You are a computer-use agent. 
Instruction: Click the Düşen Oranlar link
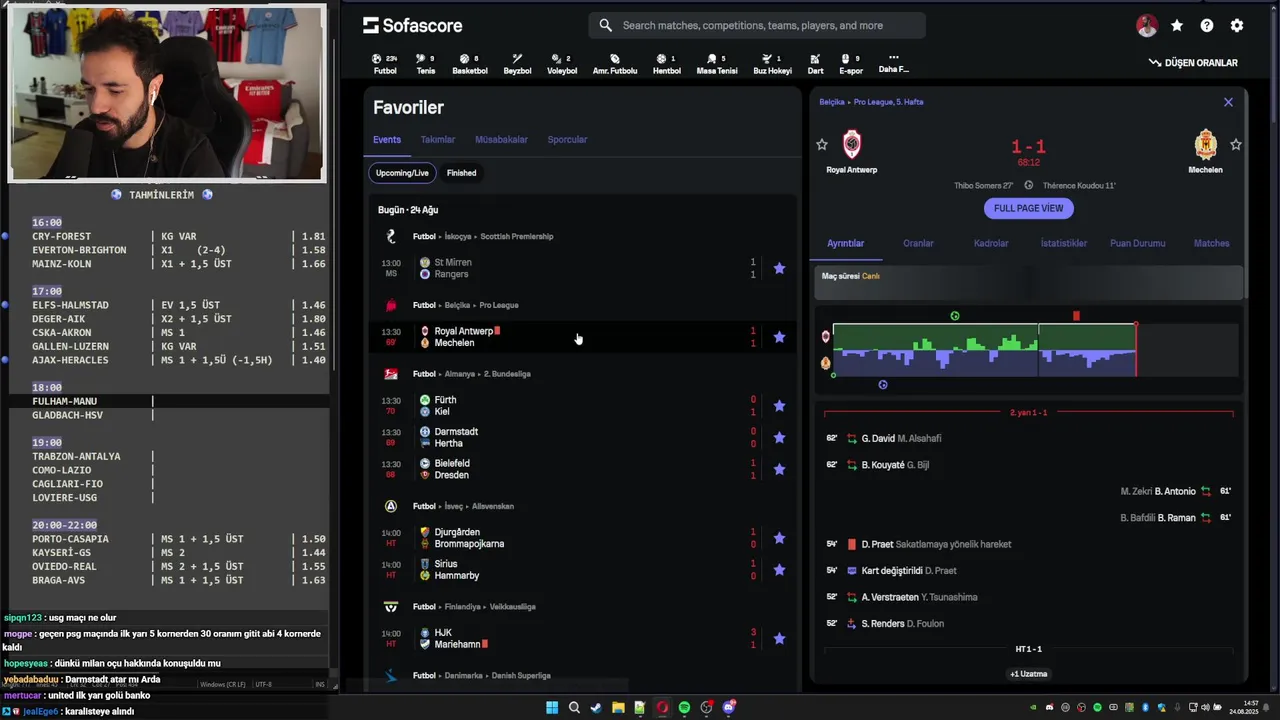(1193, 63)
